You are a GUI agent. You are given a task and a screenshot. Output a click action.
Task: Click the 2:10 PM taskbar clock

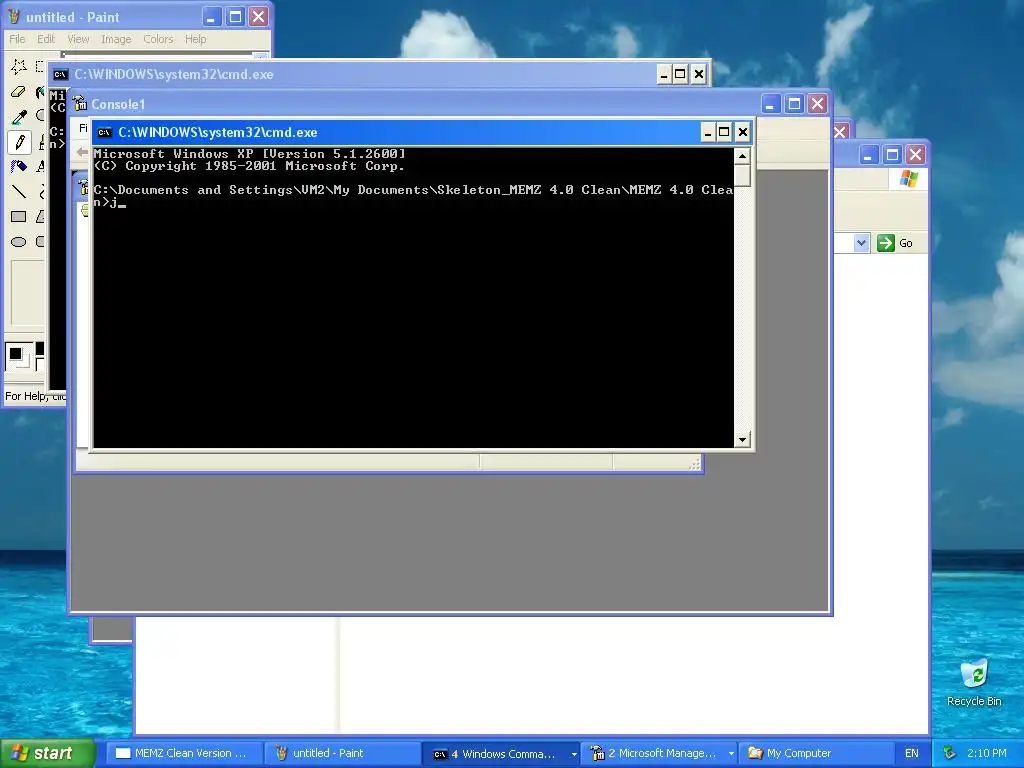point(987,754)
